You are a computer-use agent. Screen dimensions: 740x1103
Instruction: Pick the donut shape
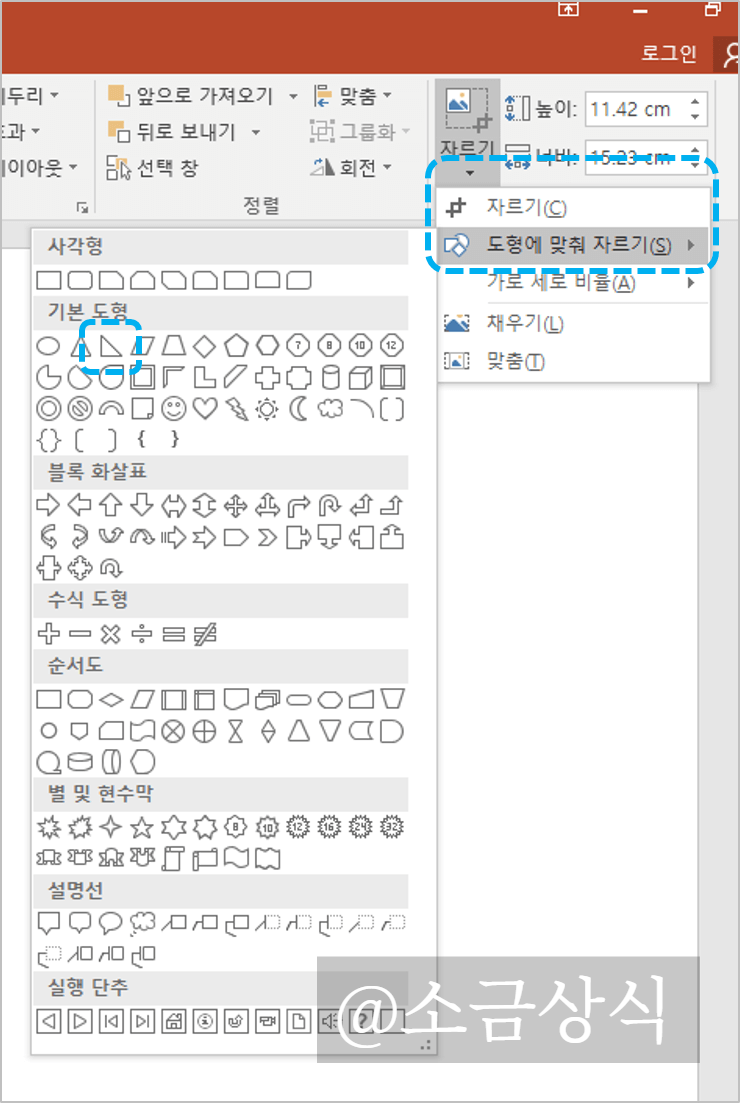[49, 409]
